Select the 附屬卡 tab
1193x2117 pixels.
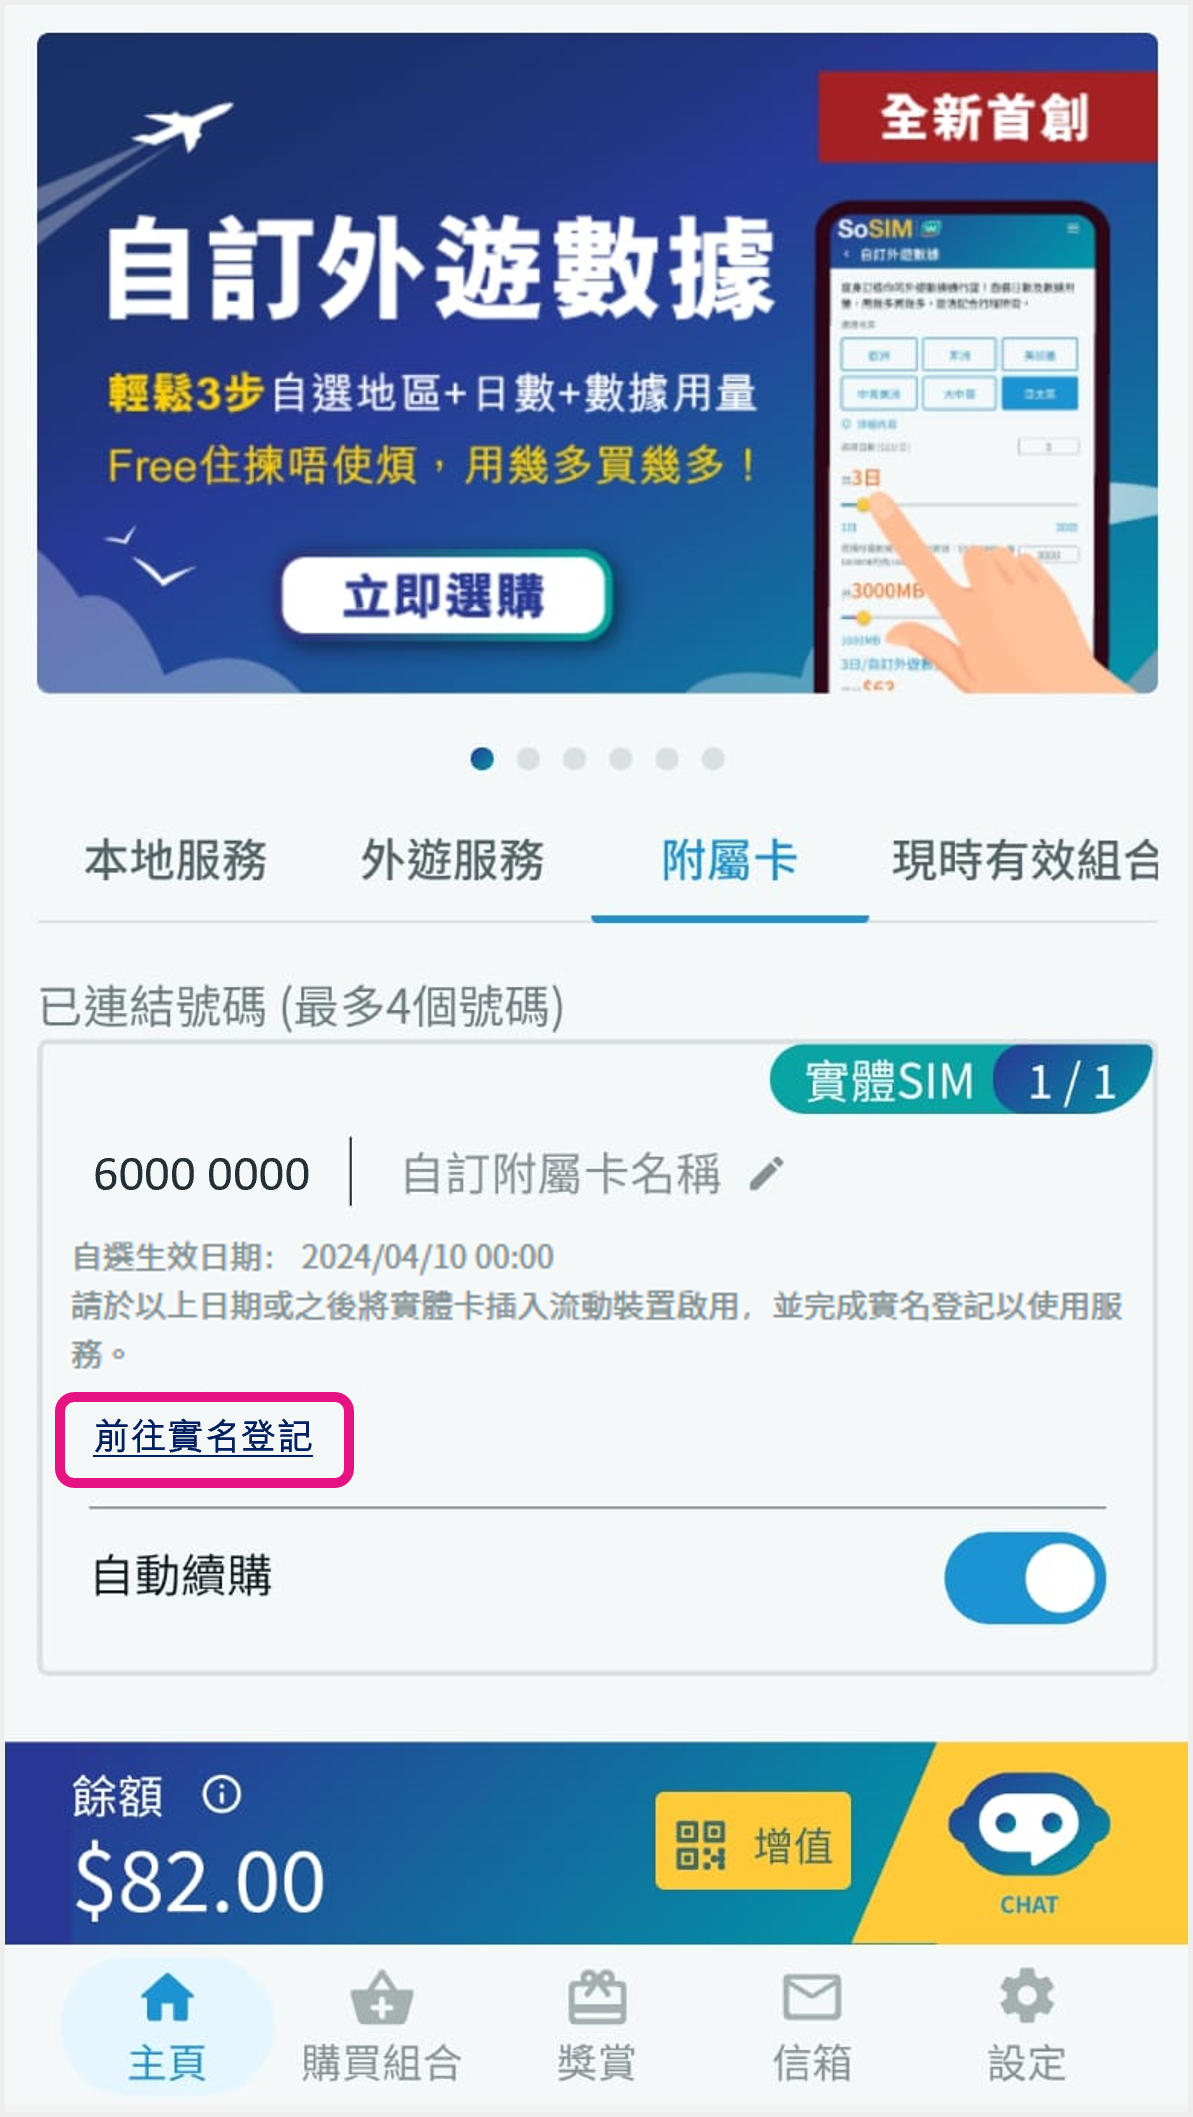pos(729,860)
